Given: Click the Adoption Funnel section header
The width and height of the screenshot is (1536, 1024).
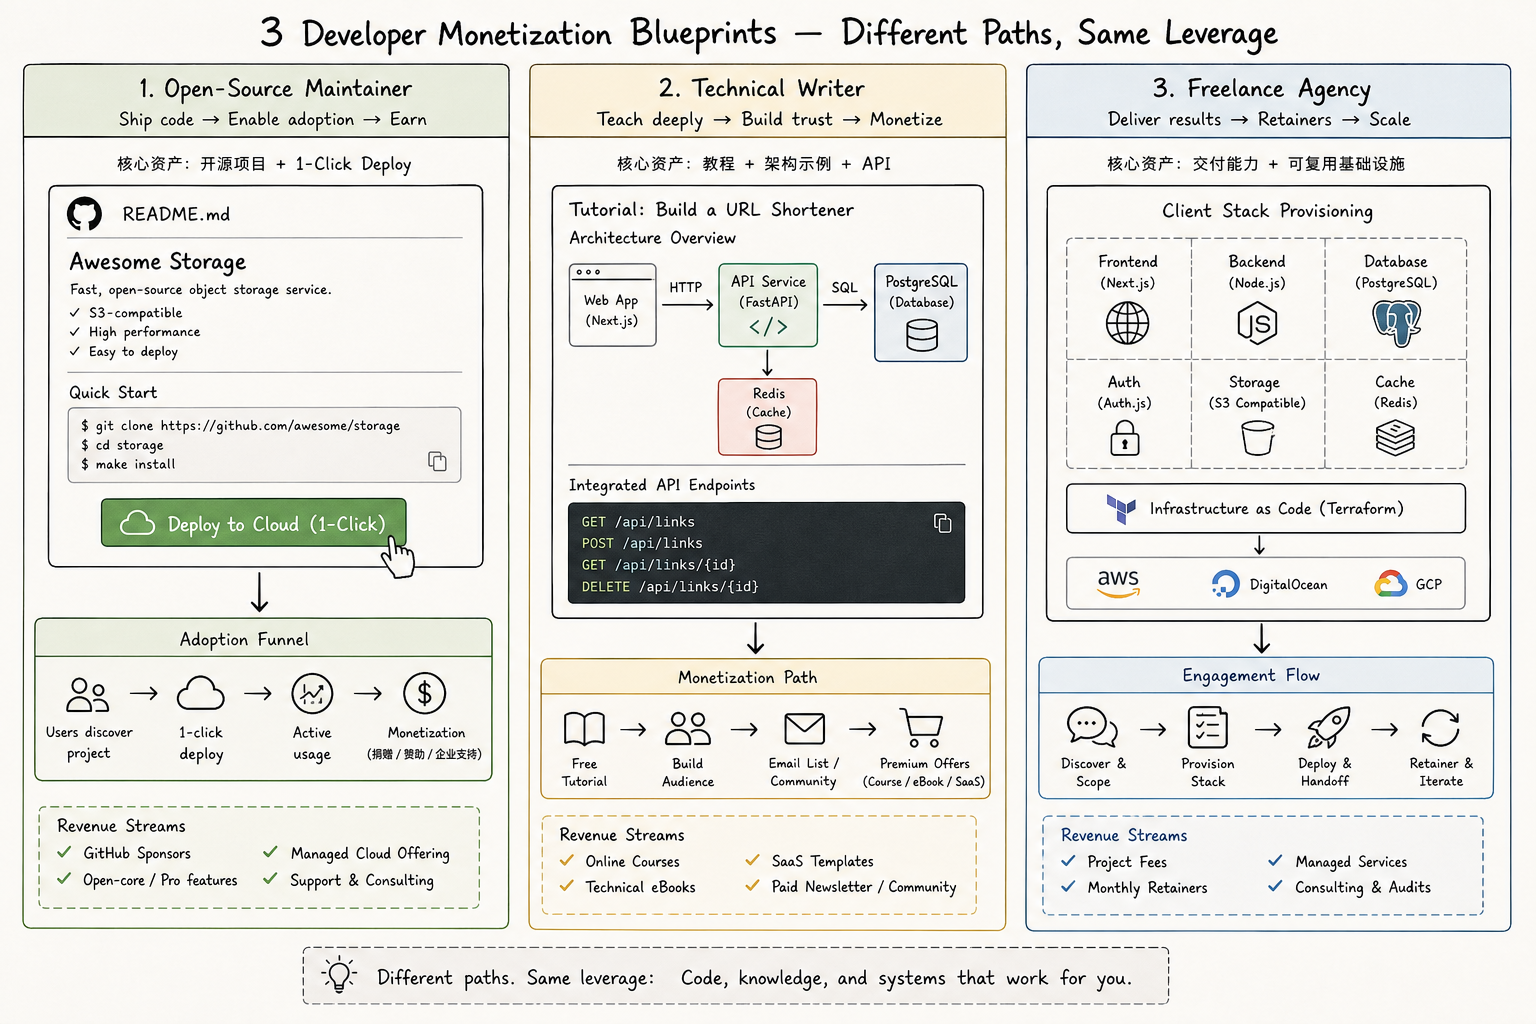Looking at the screenshot, I should coord(264,638).
